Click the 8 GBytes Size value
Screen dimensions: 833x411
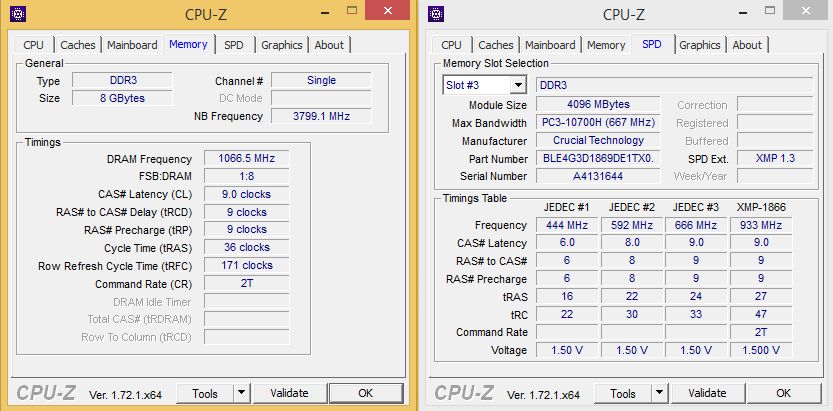[122, 98]
